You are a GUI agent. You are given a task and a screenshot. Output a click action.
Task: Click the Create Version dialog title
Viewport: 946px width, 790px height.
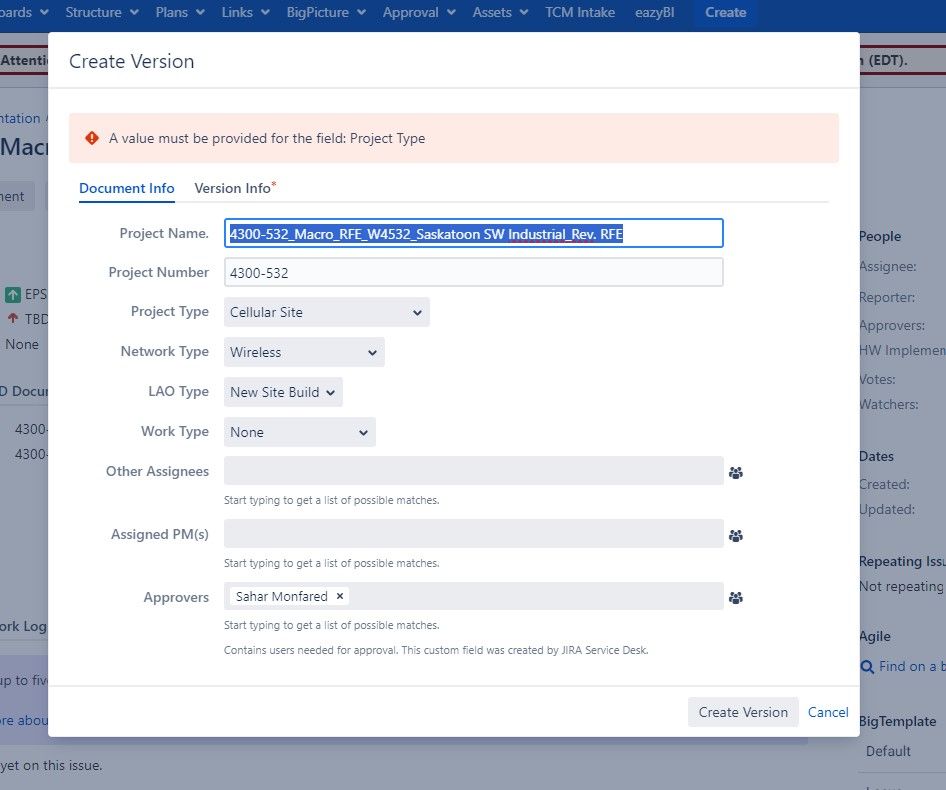[132, 61]
